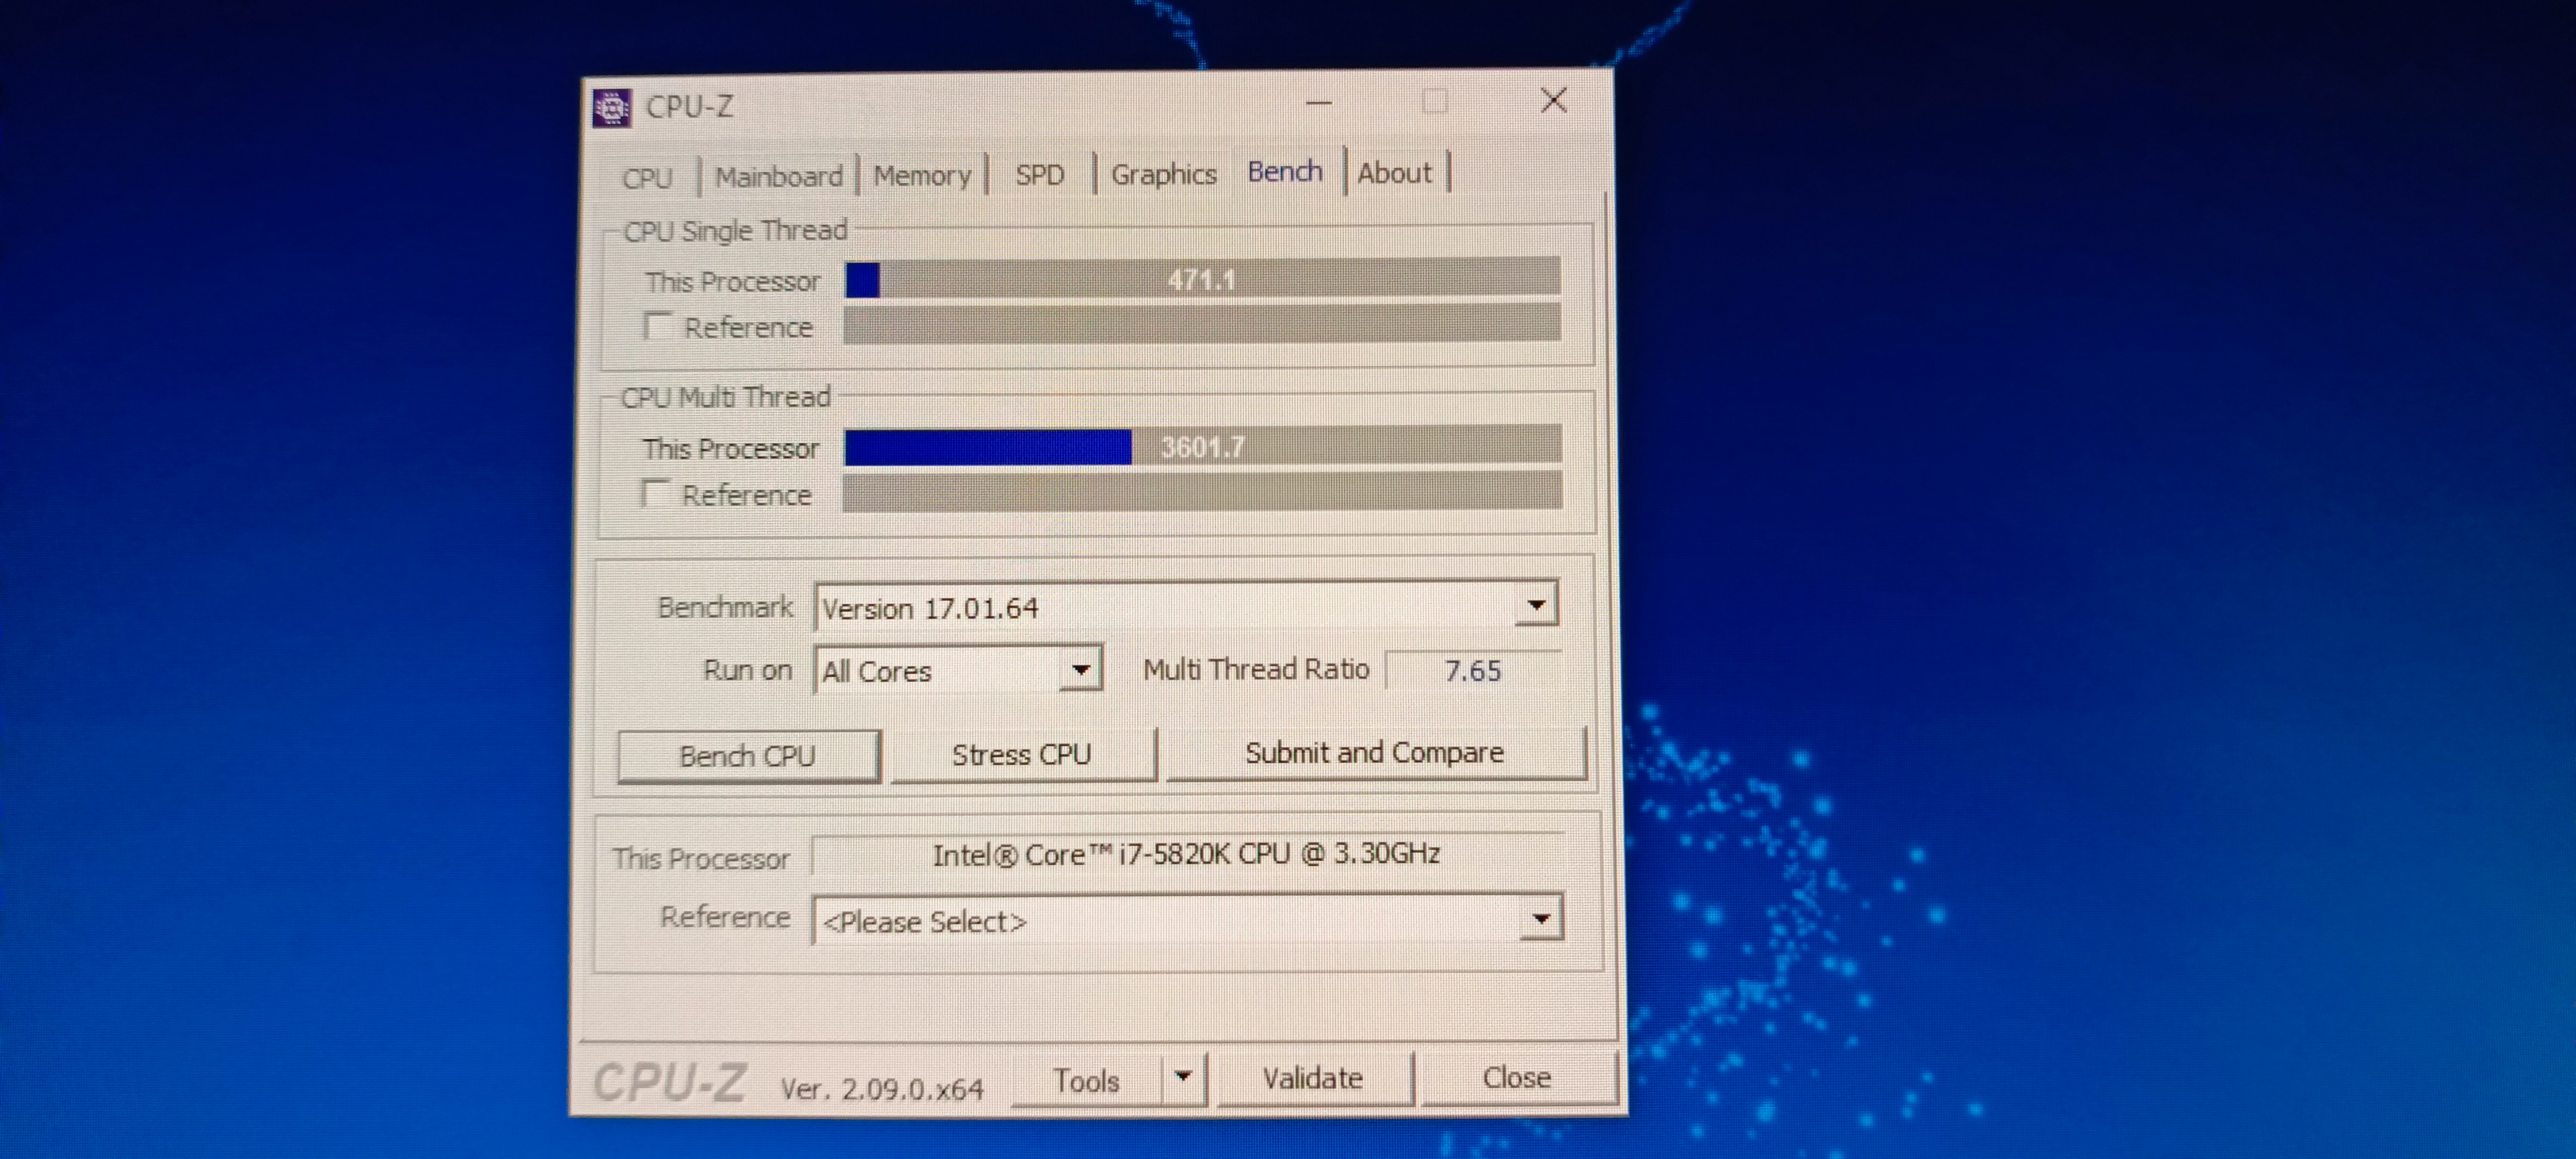Close CPU-Z using title bar X

[x=1554, y=100]
